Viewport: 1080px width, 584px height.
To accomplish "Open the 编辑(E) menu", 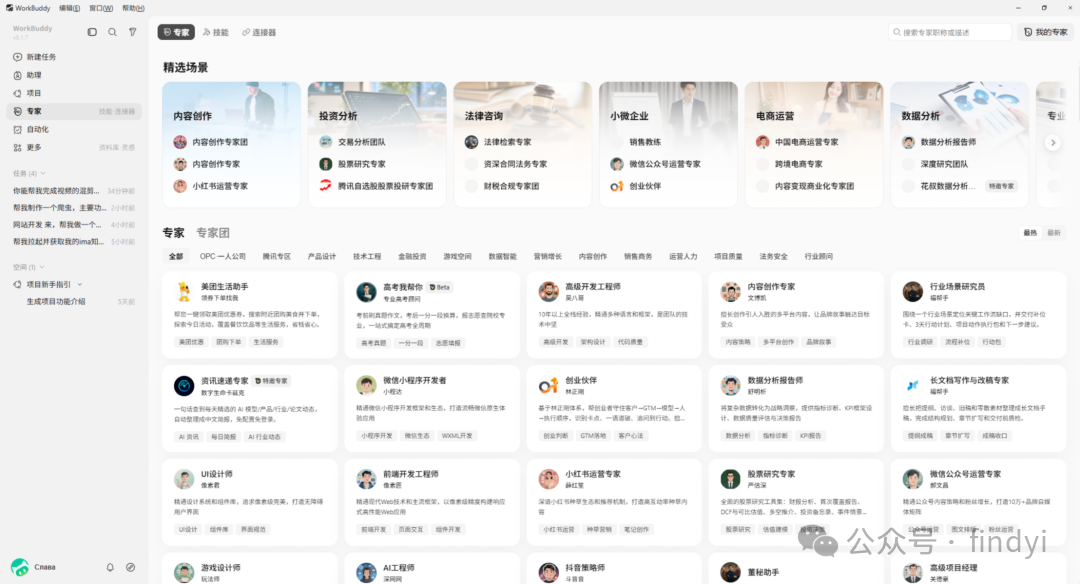I will pyautogui.click(x=70, y=8).
